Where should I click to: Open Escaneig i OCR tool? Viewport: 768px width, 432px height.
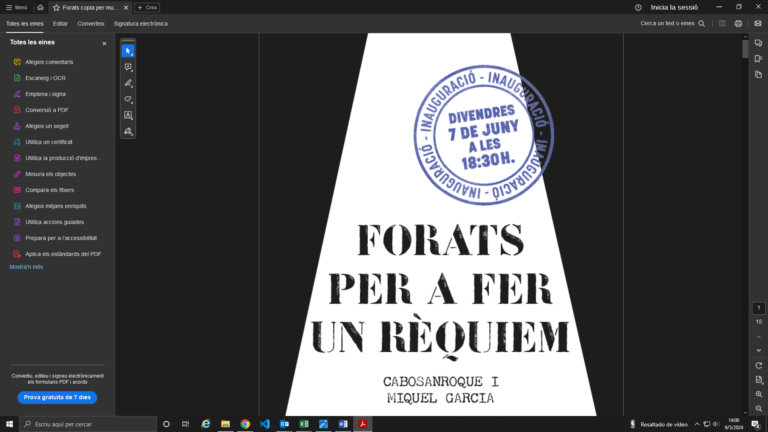pos(45,78)
